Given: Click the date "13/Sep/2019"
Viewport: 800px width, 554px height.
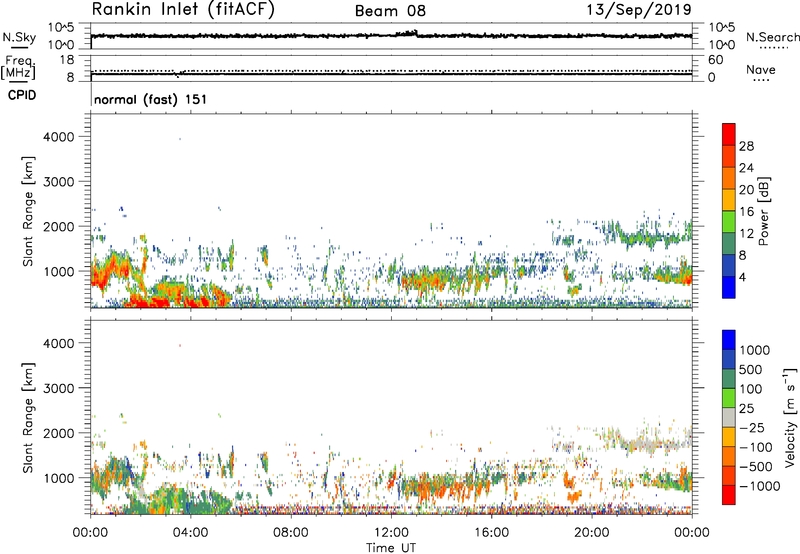Looking at the screenshot, I should click(x=639, y=9).
